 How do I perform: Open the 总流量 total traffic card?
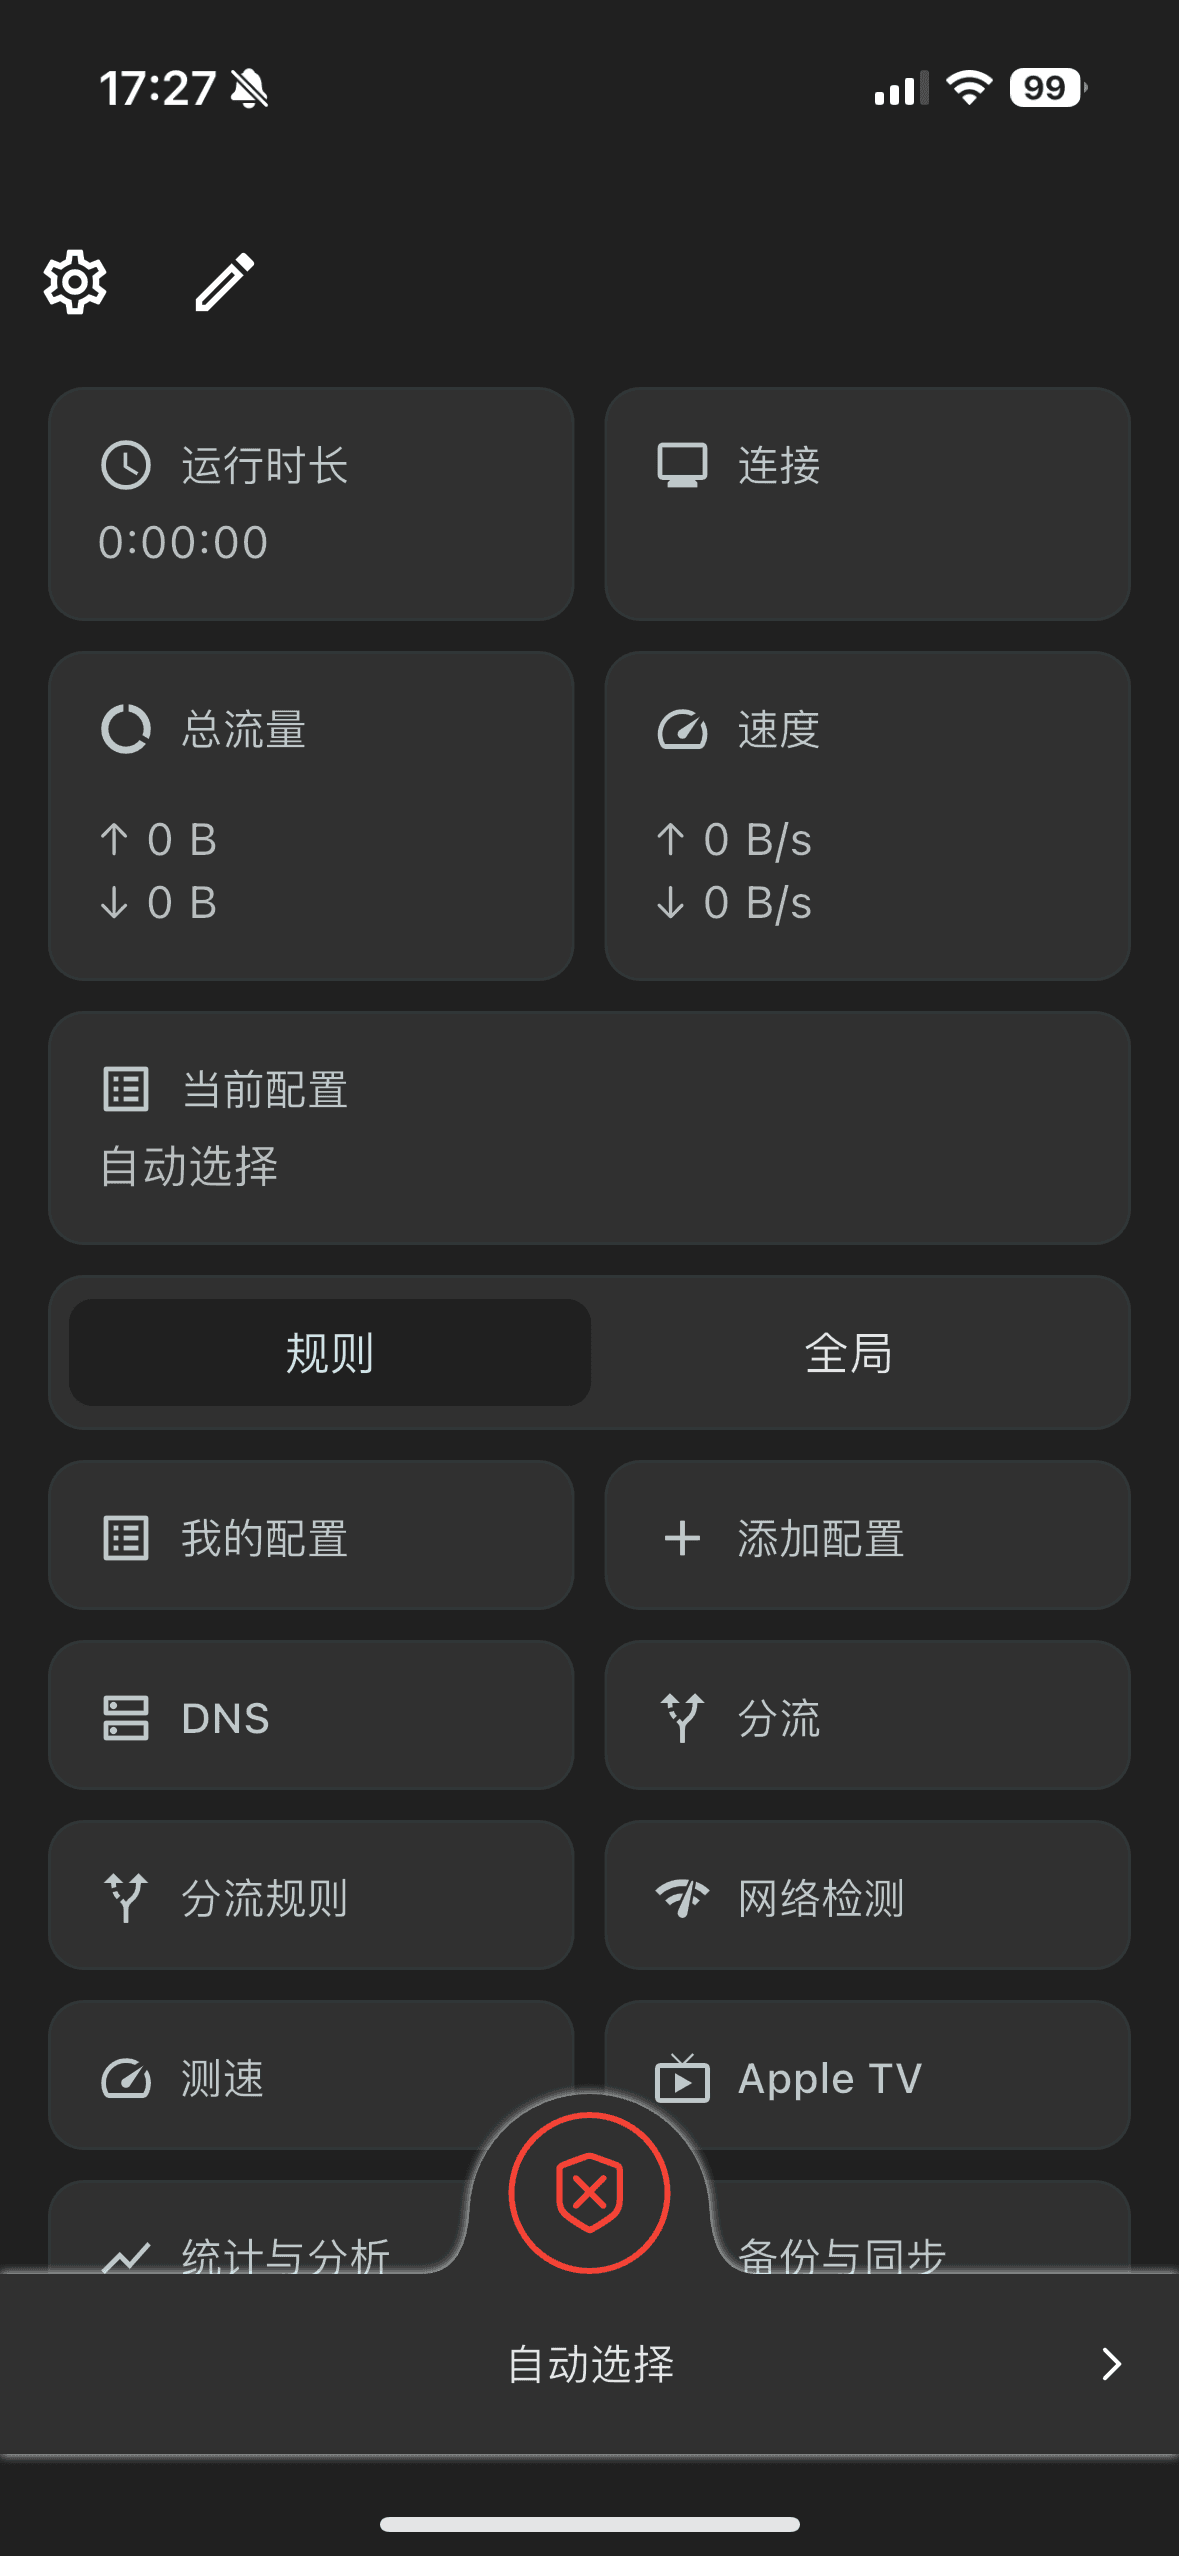click(x=310, y=816)
